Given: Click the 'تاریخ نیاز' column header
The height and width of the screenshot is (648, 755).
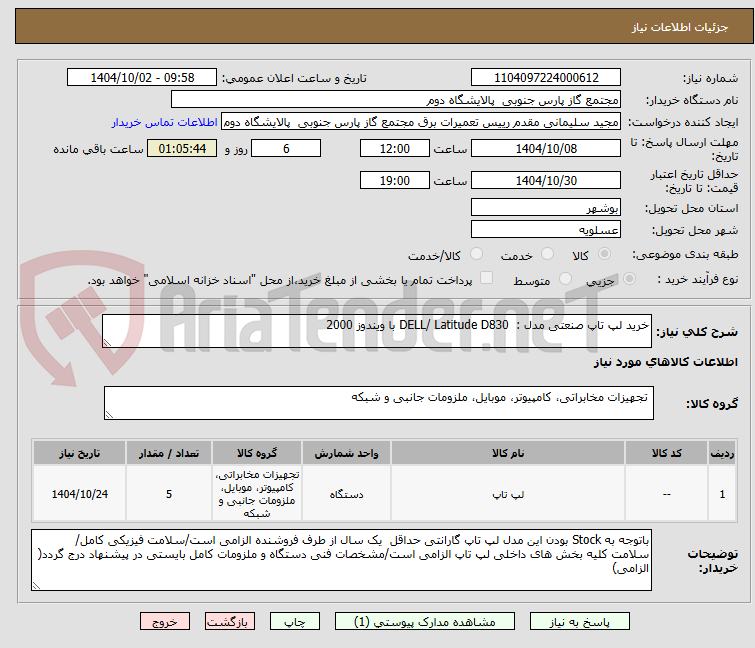Looking at the screenshot, I should coord(79,453).
